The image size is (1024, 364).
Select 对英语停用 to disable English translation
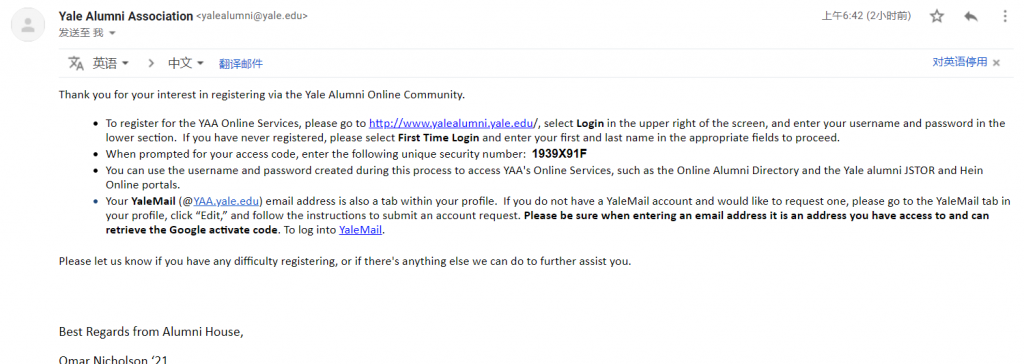coord(959,62)
